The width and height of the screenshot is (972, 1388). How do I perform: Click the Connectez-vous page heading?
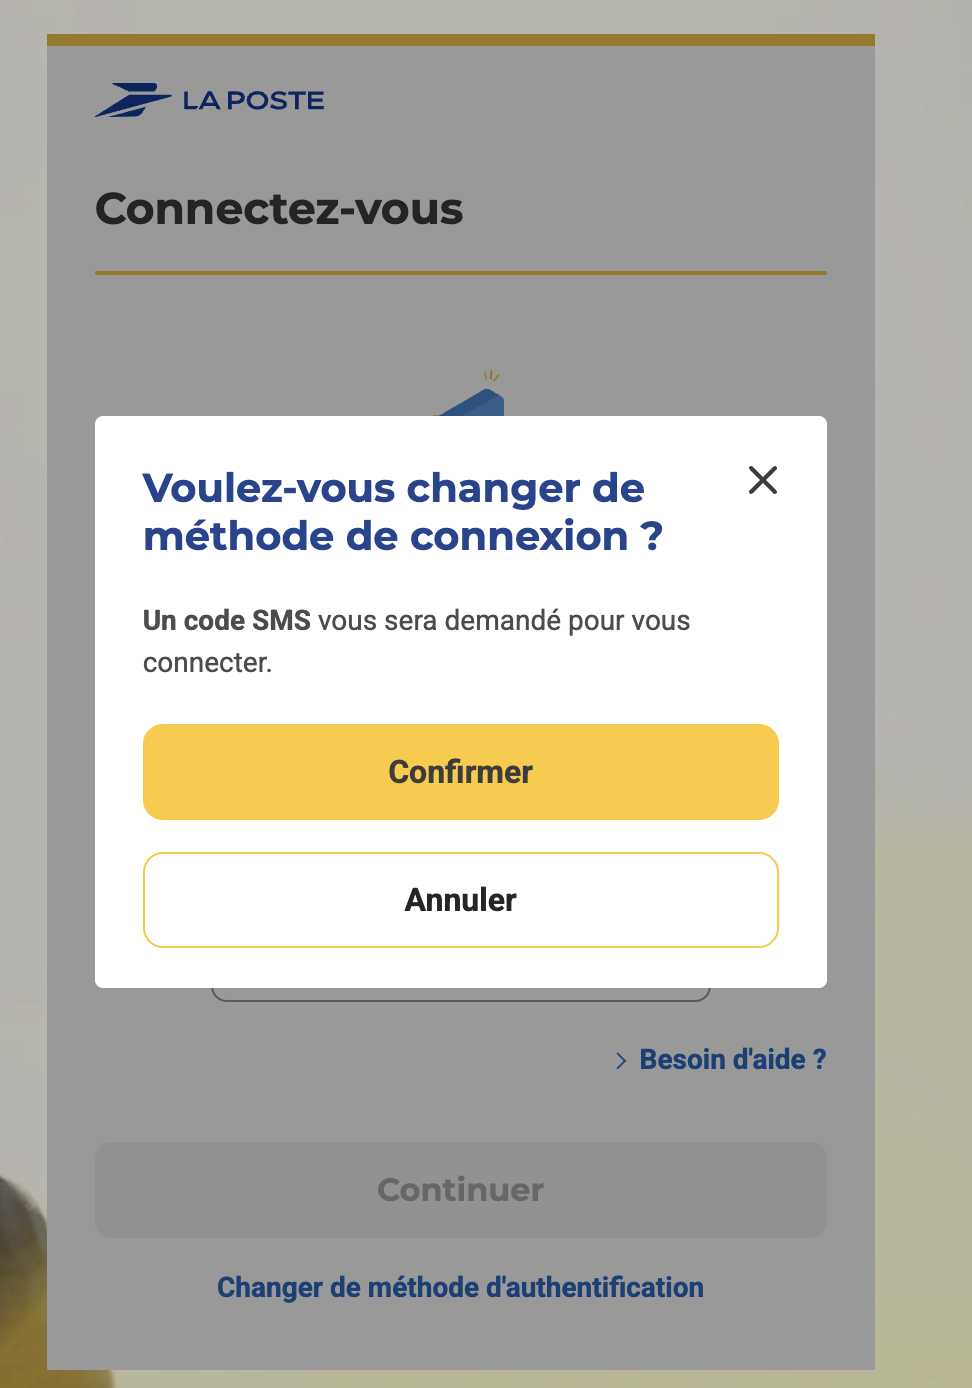point(279,209)
